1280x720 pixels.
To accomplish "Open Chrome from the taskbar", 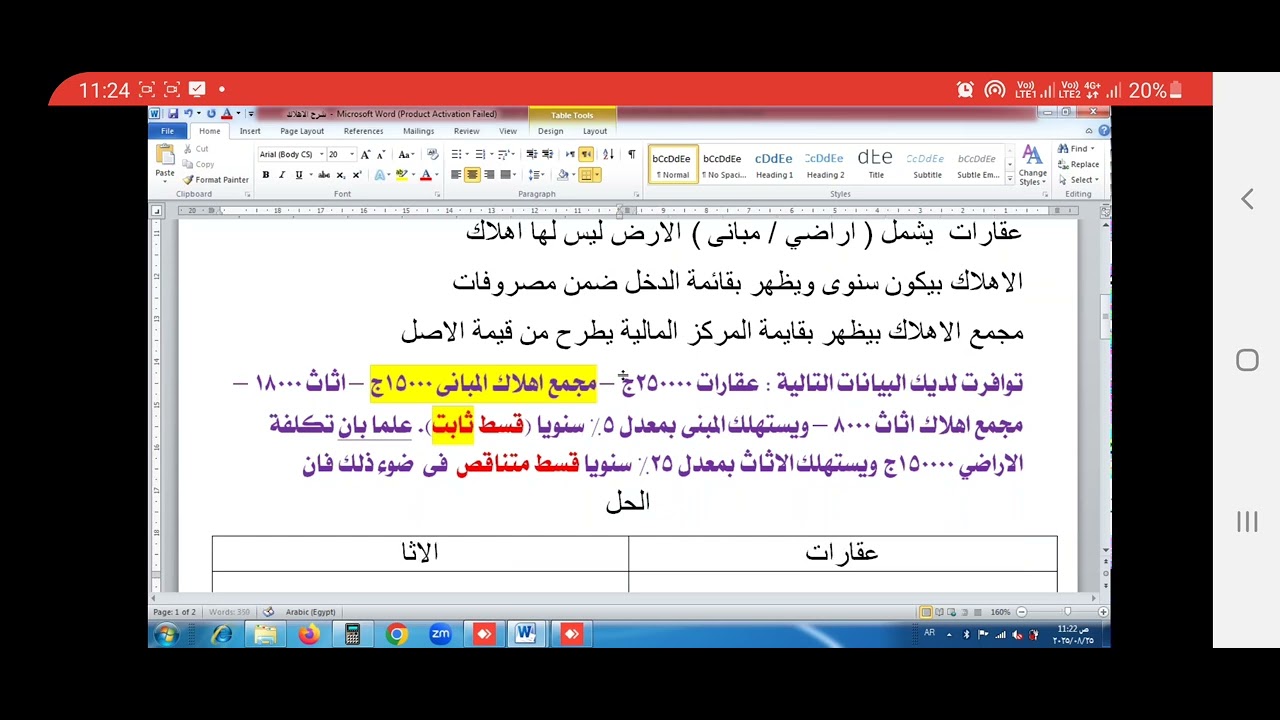I will [x=397, y=634].
